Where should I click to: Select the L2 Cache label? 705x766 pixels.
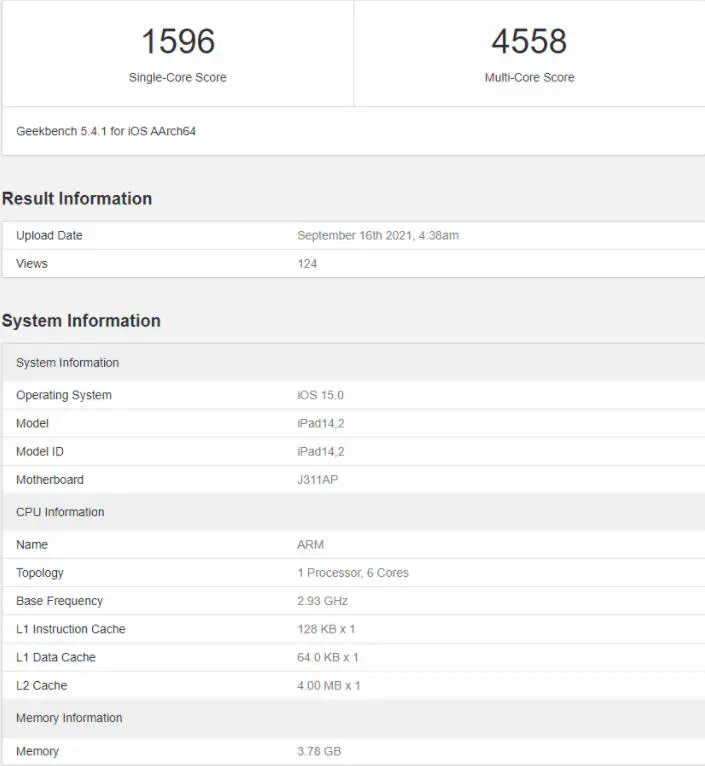click(42, 685)
